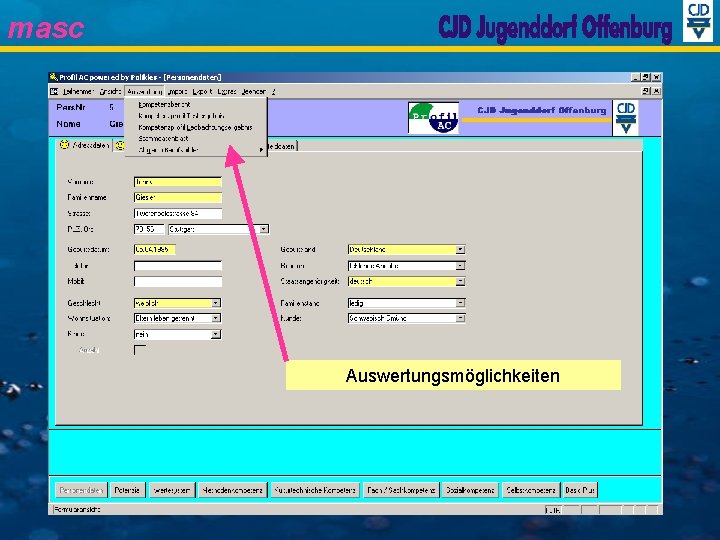Click the Basic Plus button

pyautogui.click(x=580, y=490)
